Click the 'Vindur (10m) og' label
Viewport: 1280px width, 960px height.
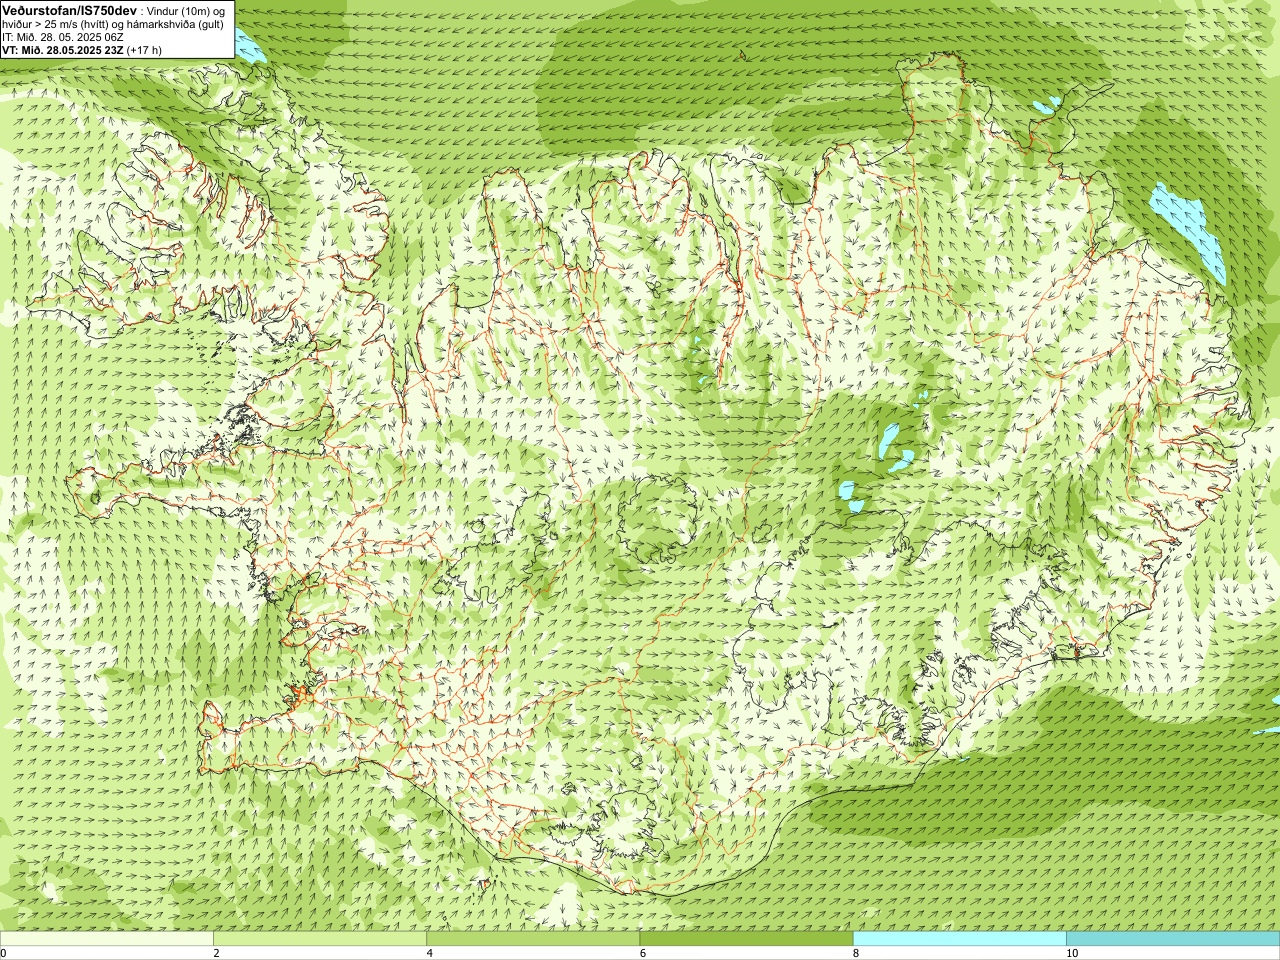click(x=186, y=11)
